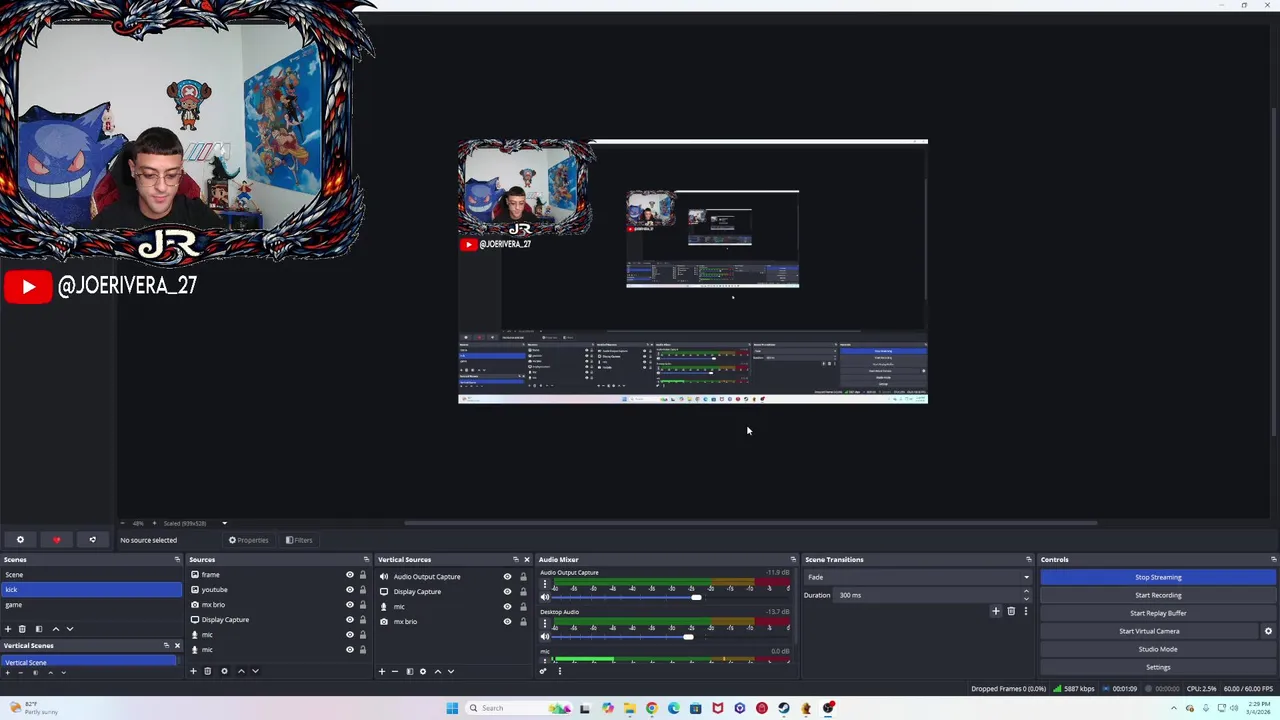Move source down in Sources panel
Image resolution: width=1280 pixels, height=720 pixels.
[255, 671]
